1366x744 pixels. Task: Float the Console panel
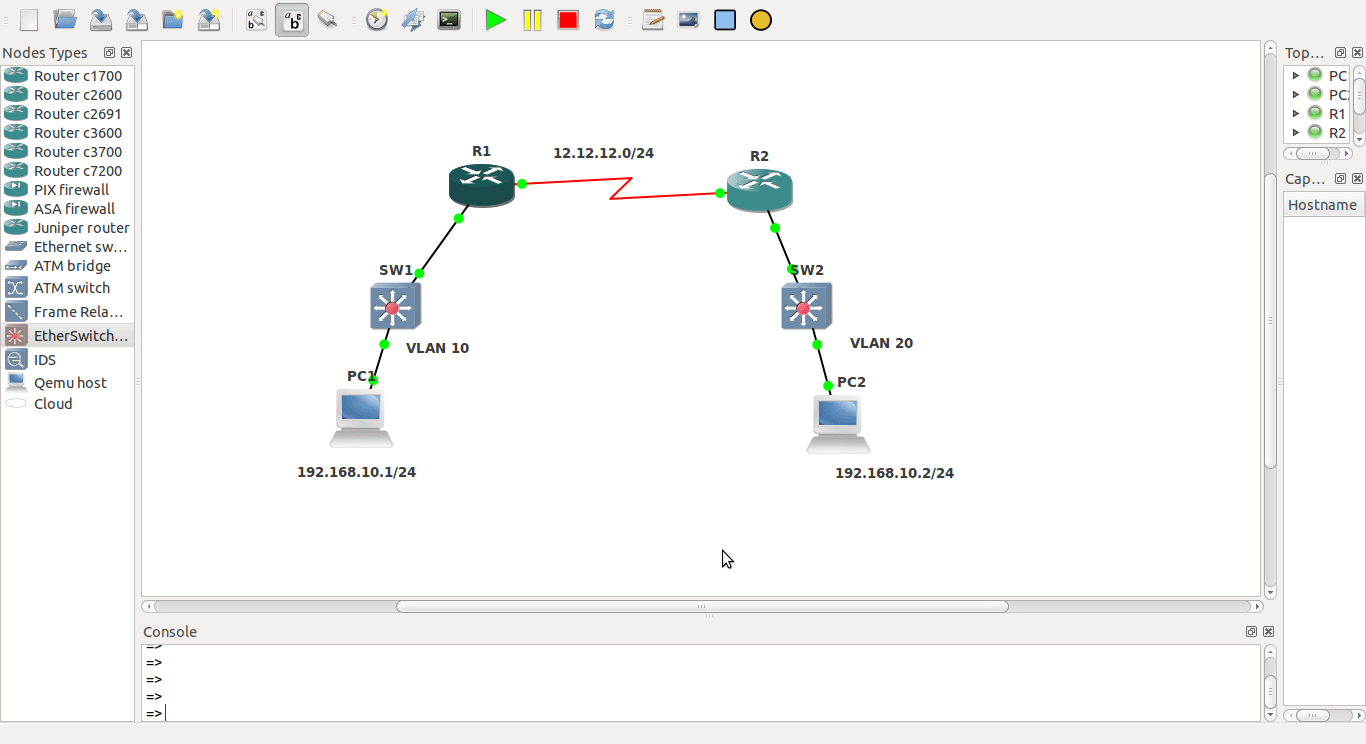click(x=1251, y=632)
